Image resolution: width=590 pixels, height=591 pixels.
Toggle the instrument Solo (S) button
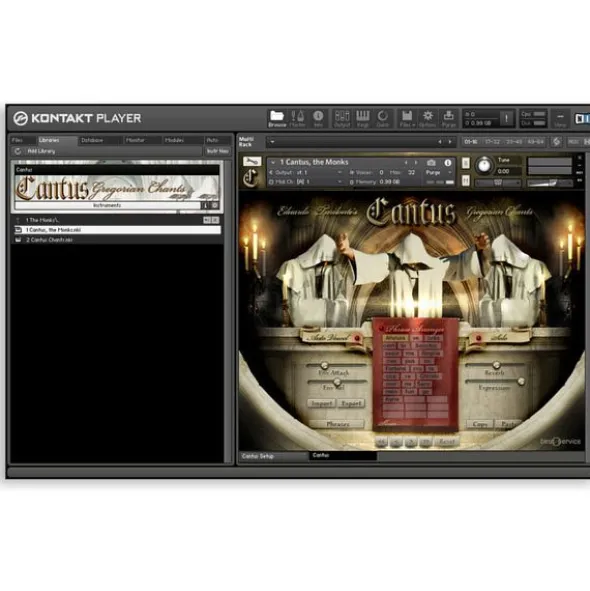point(466,163)
